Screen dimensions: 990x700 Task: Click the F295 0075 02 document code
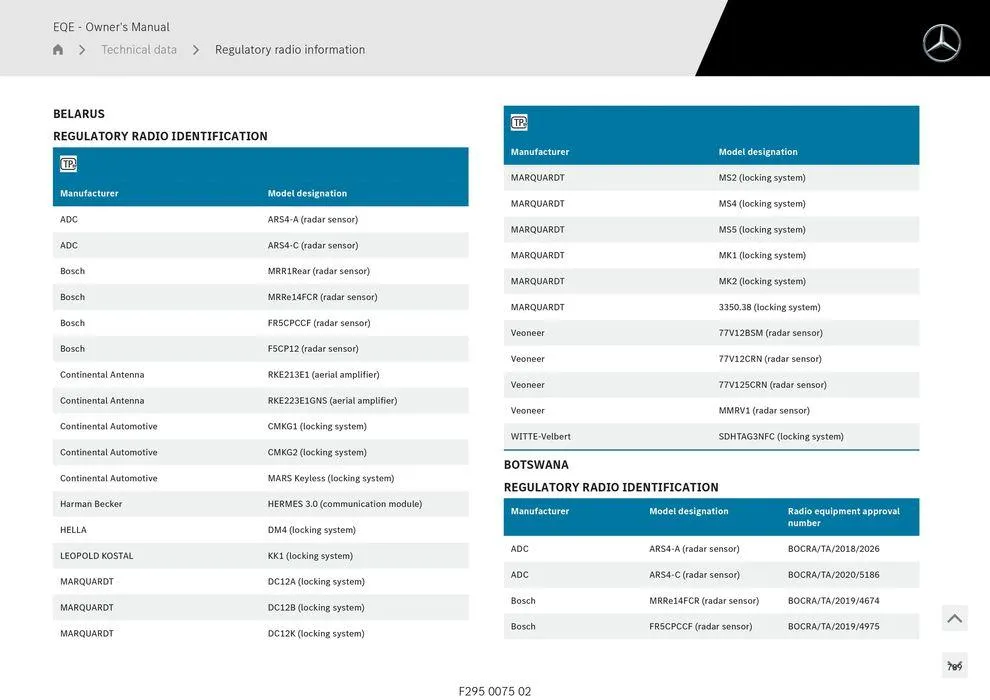(x=495, y=691)
